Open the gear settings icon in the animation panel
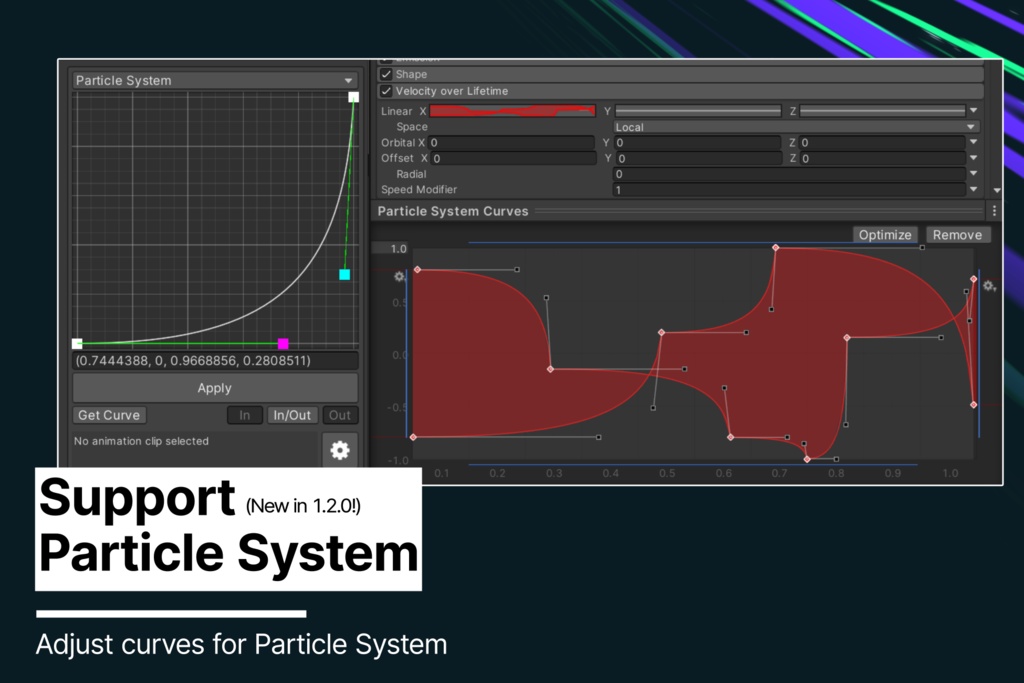1024x683 pixels. 340,450
